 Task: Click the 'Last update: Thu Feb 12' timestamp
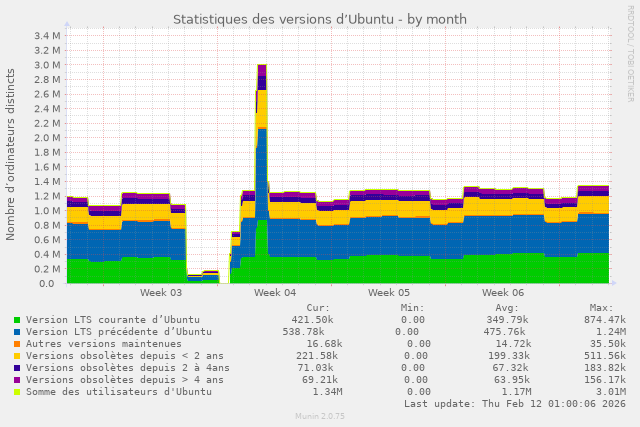(x=515, y=404)
